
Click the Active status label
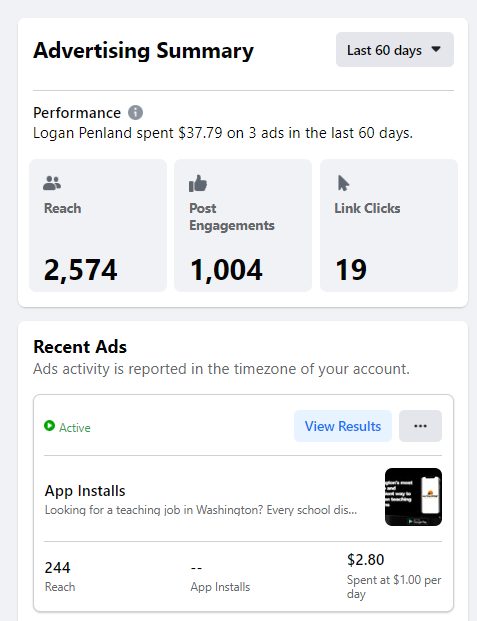point(75,428)
